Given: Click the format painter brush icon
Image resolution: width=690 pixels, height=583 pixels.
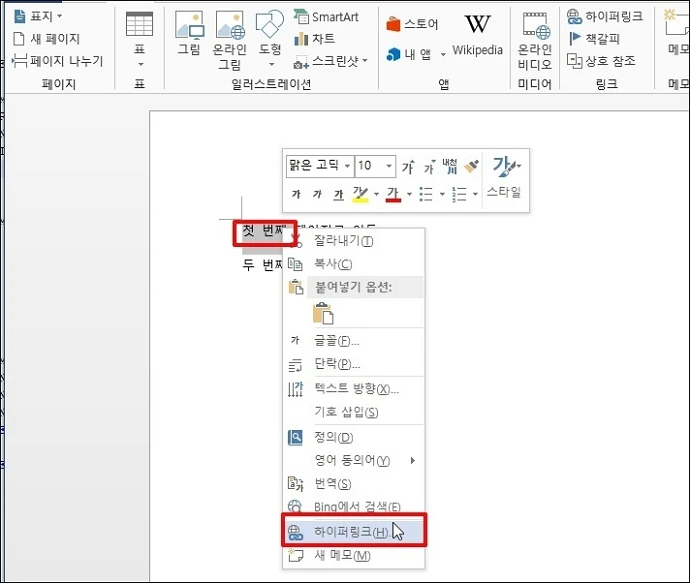Looking at the screenshot, I should coord(471,166).
